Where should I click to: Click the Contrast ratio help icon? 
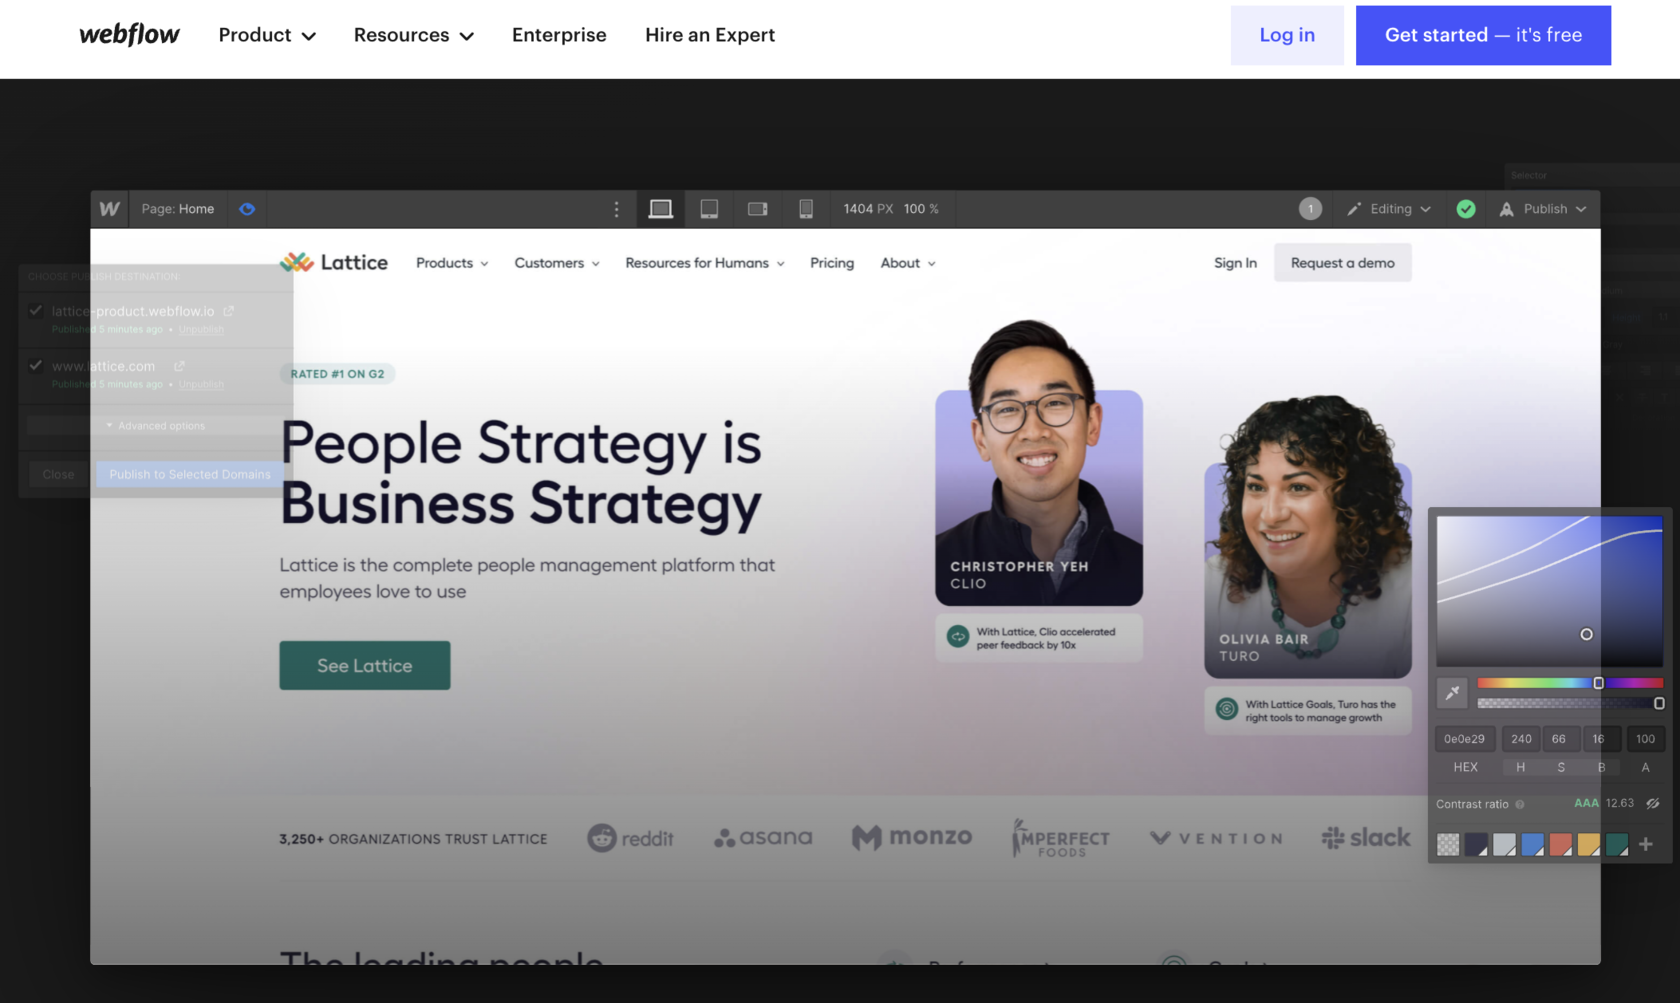1520,804
